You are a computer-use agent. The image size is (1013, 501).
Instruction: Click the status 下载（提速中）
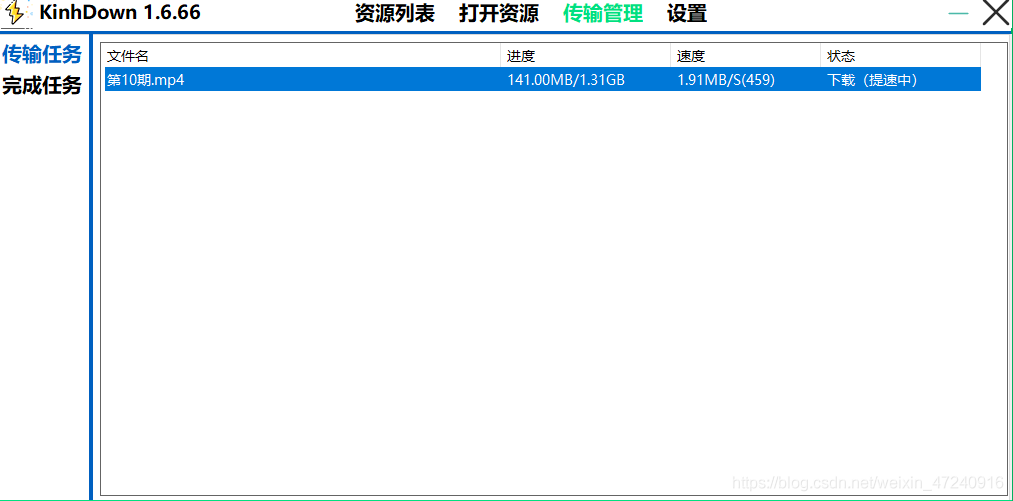point(873,80)
